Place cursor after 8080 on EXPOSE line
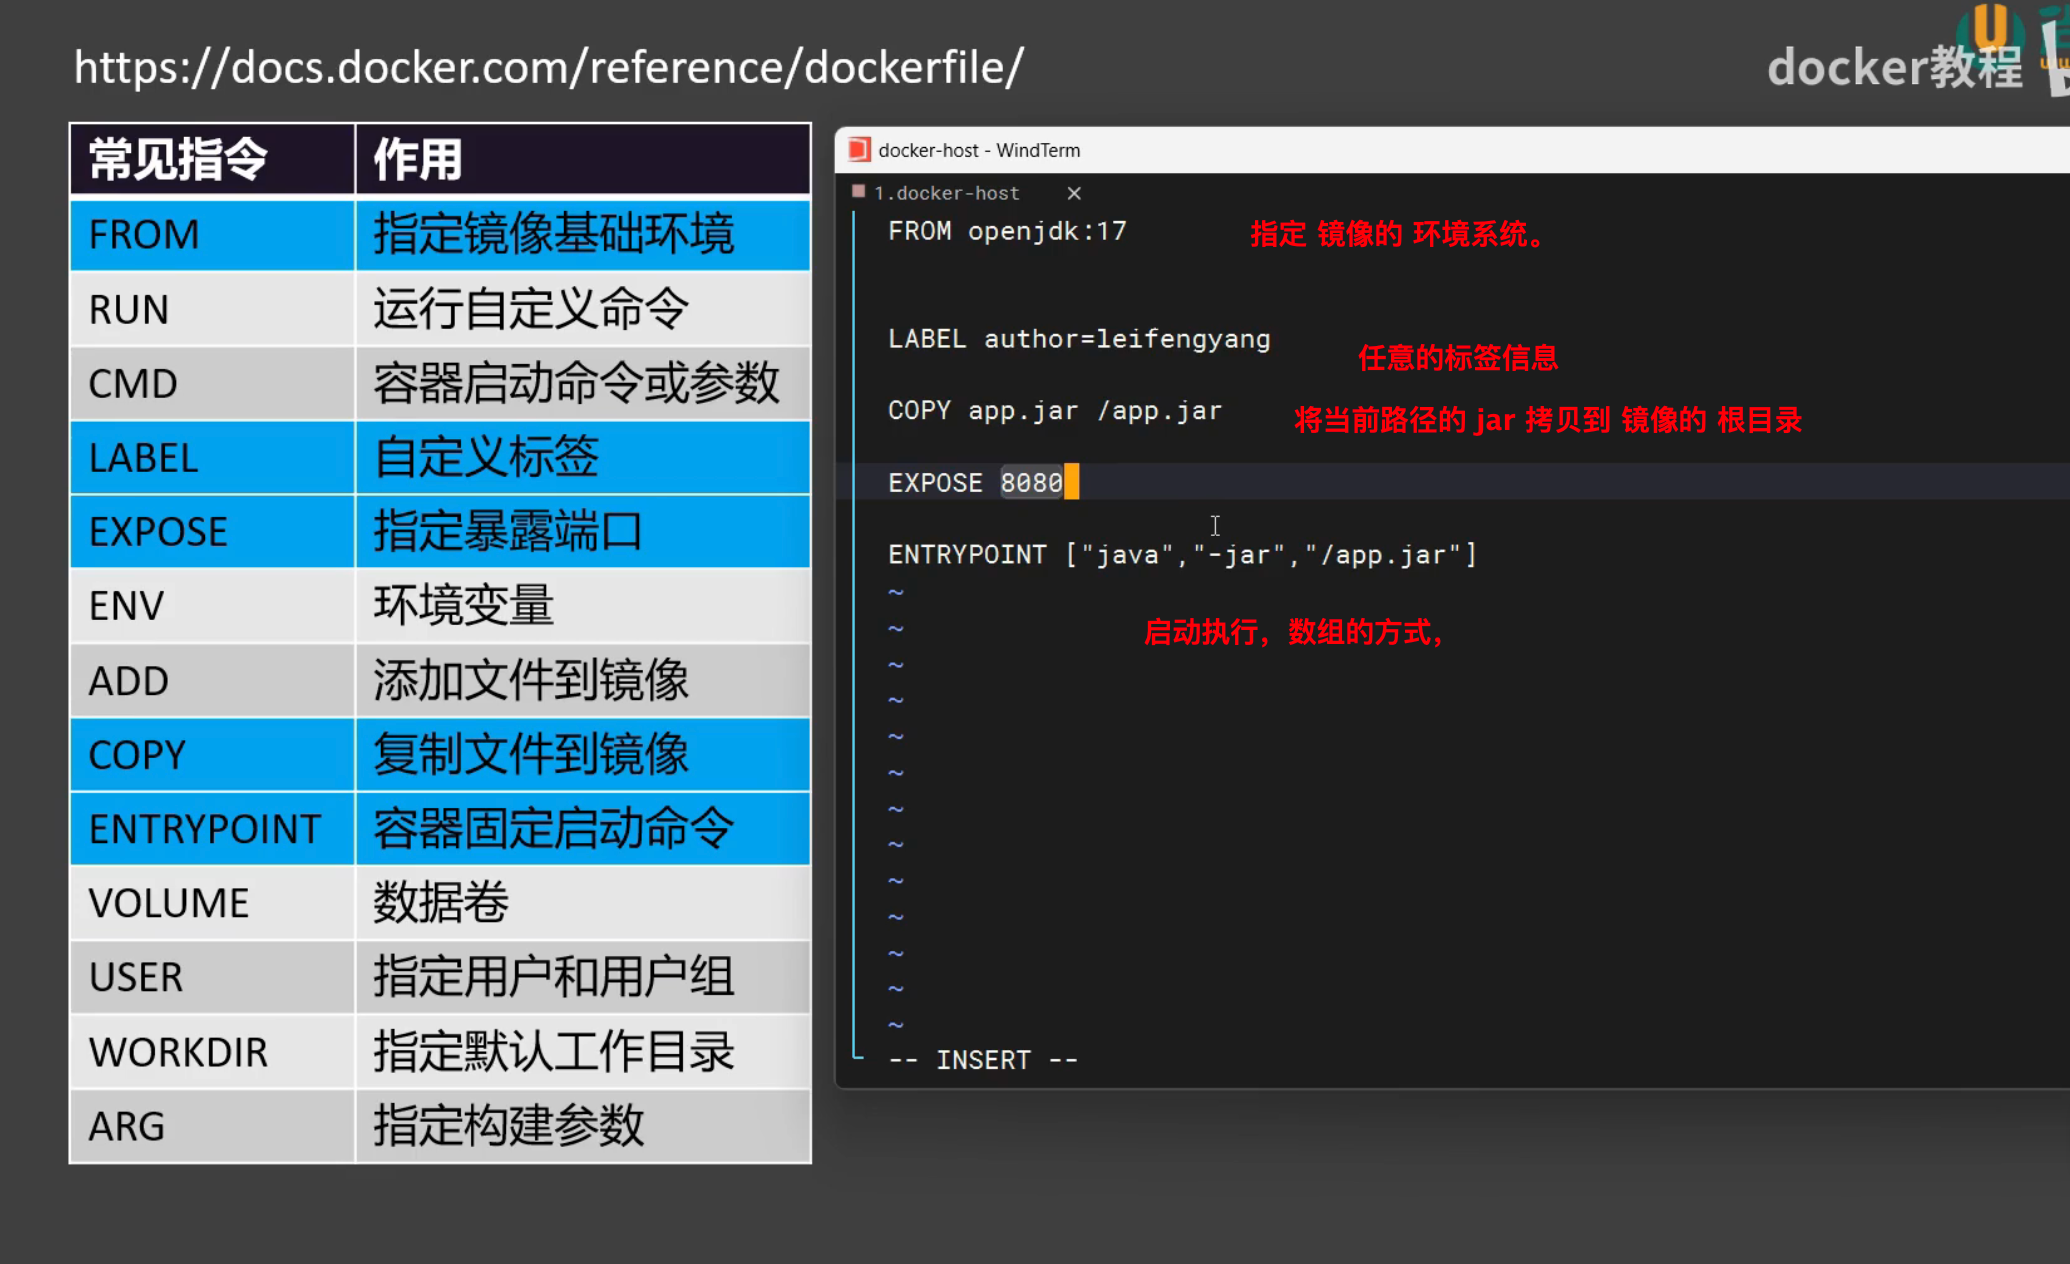Viewport: 2070px width, 1264px height. coord(1068,483)
